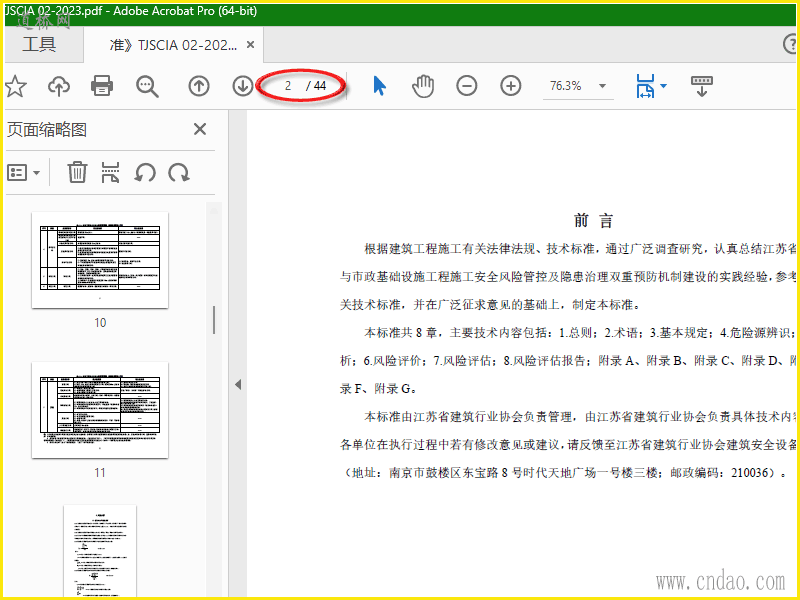Activate the selection arrow tool
This screenshot has width=800, height=600.
tap(379, 86)
